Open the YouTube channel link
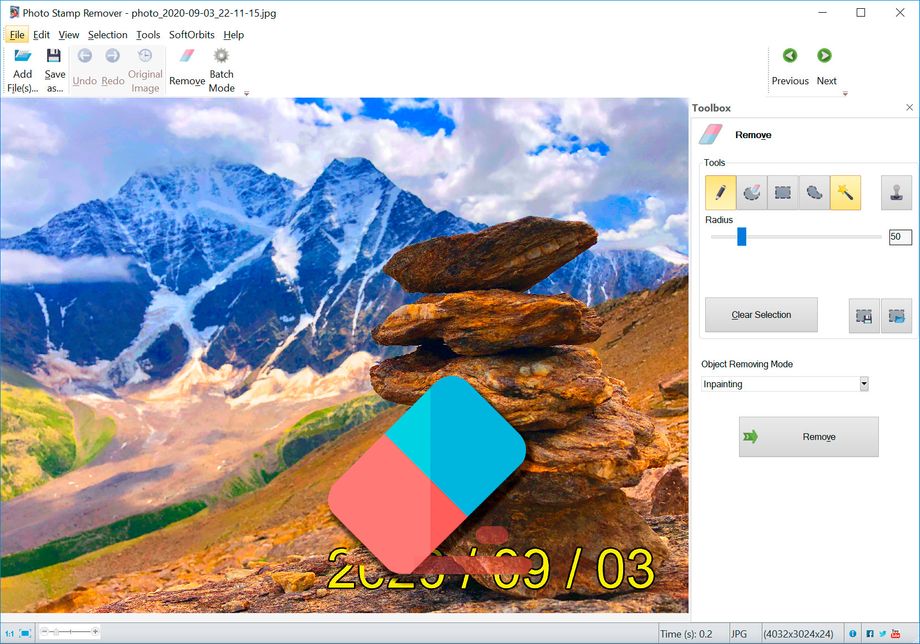The height and width of the screenshot is (644, 920). pos(897,631)
